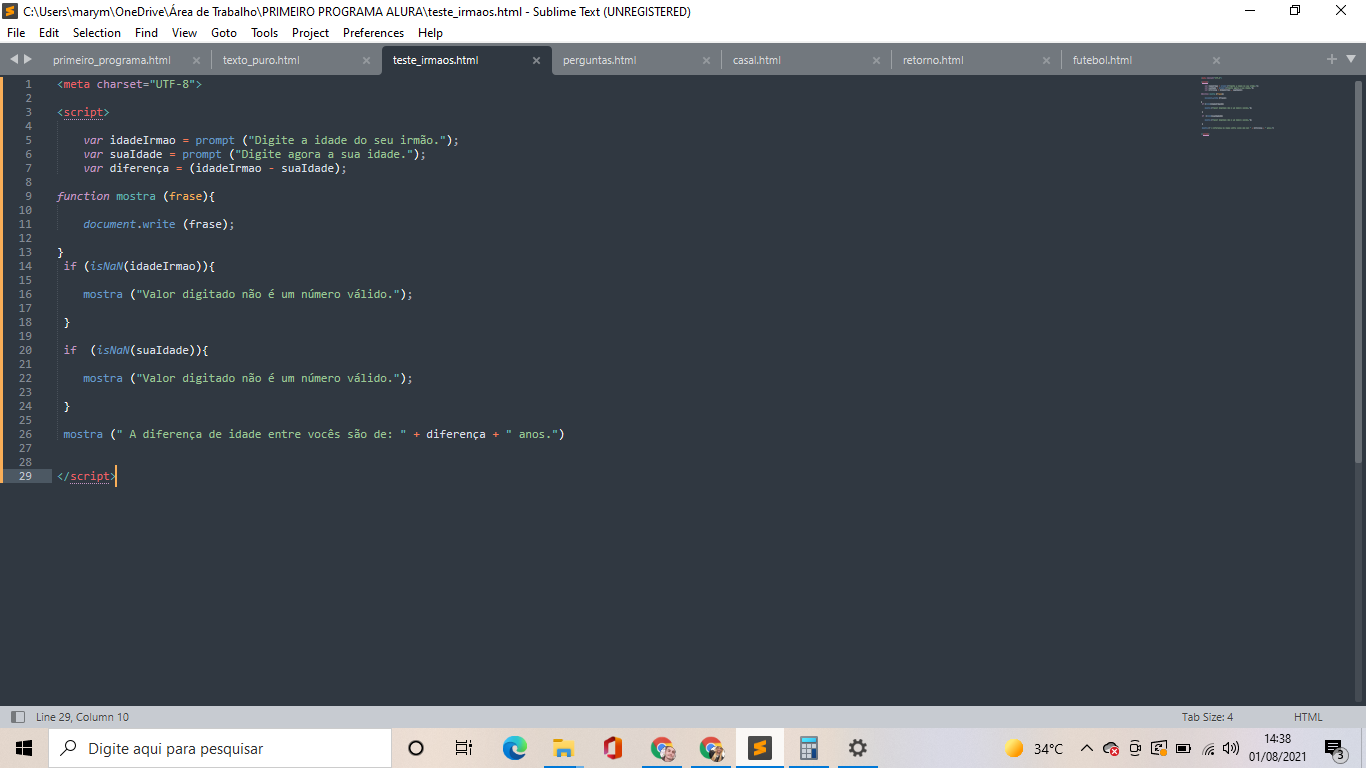
Task: Change indentation via Tab Size: 4
Action: (1207, 717)
